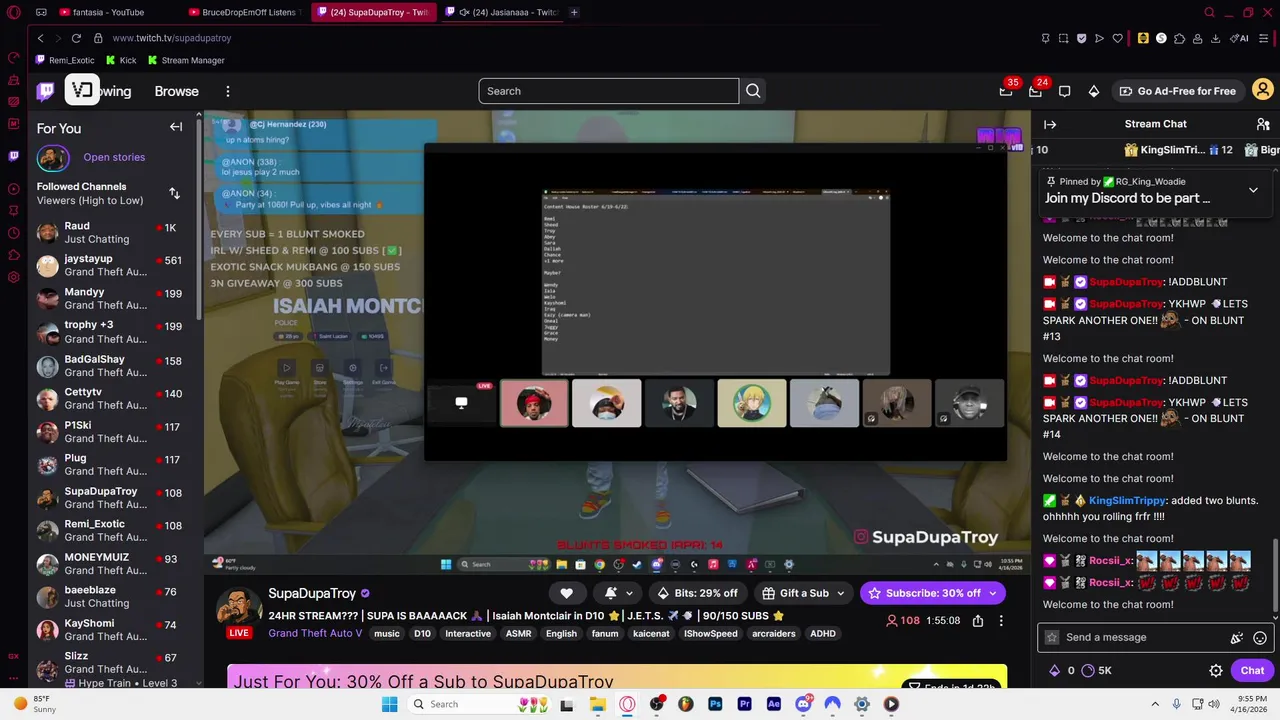Open the browser AI assistant icon
The width and height of the screenshot is (1280, 720).
(1241, 38)
